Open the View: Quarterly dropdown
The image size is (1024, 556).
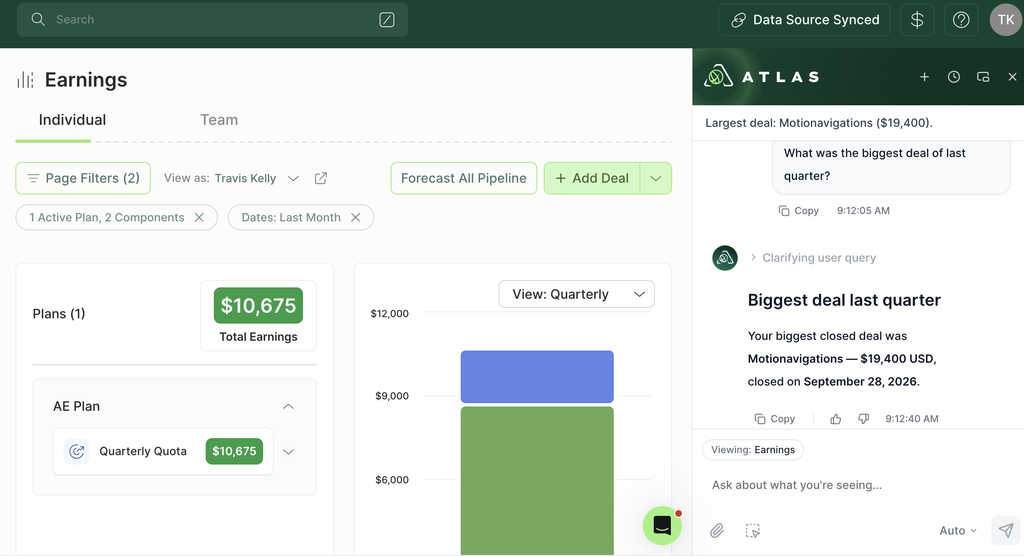pyautogui.click(x=577, y=294)
